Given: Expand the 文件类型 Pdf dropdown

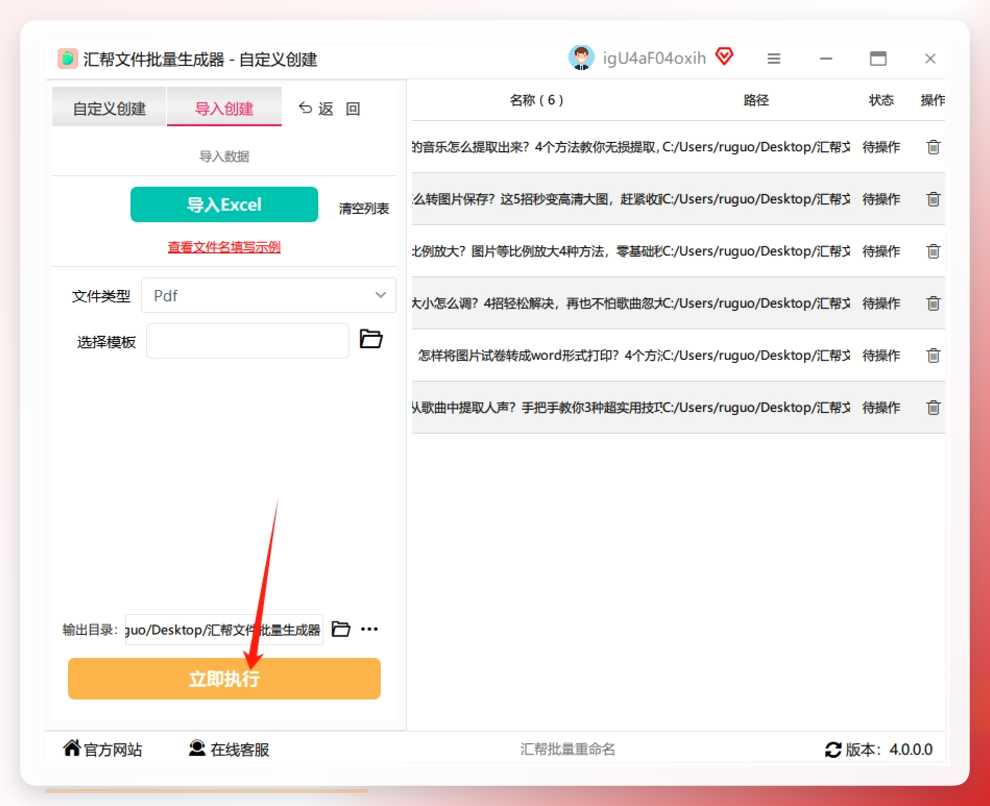Looking at the screenshot, I should pos(268,295).
